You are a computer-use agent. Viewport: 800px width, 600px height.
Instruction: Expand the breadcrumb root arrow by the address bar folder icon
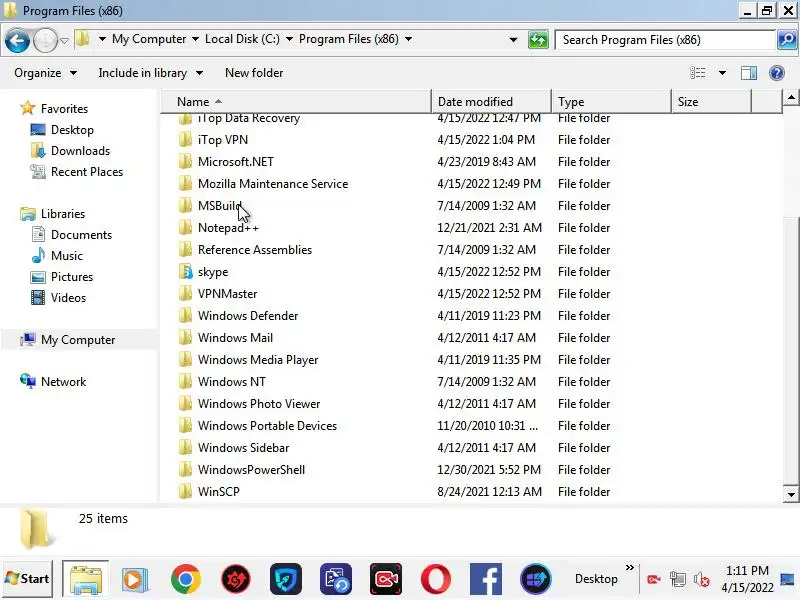[102, 39]
